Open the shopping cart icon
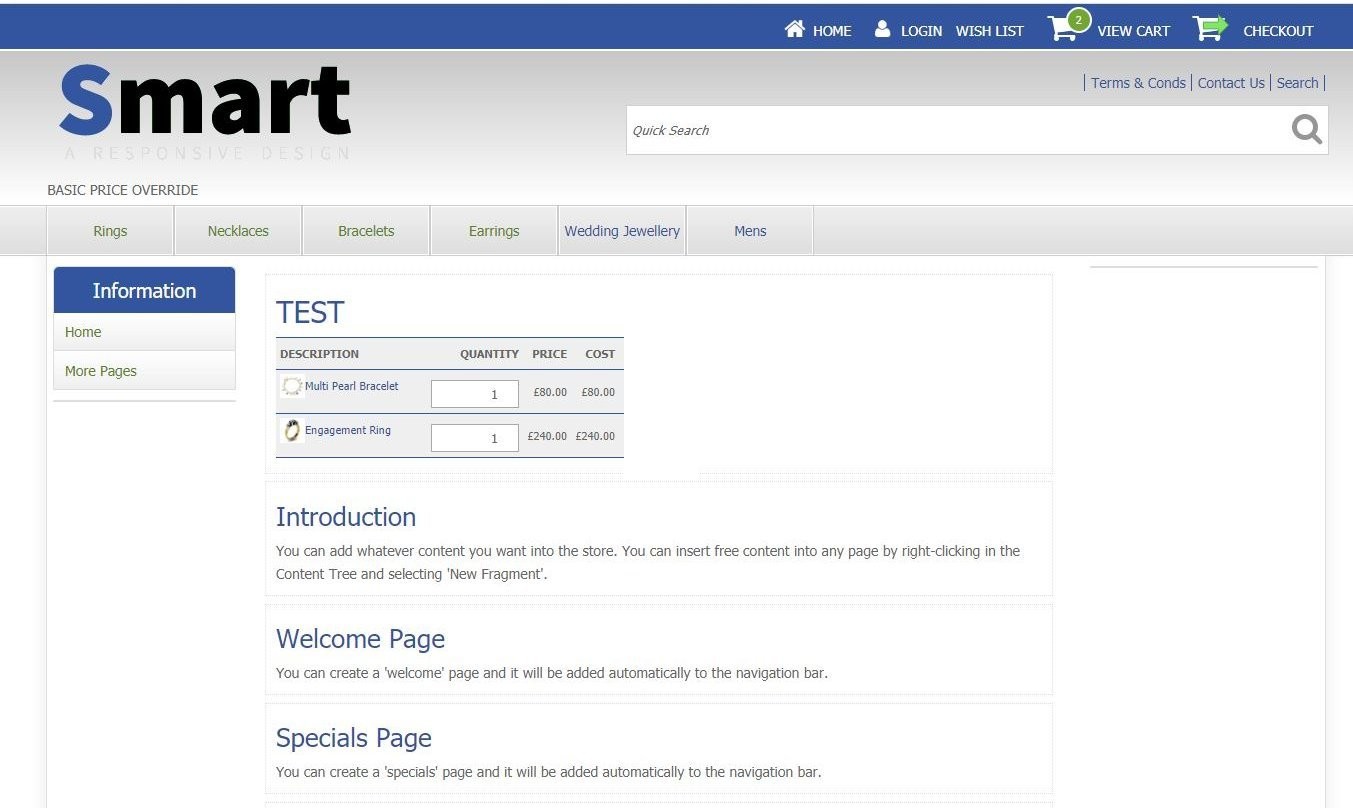Image resolution: width=1353 pixels, height=808 pixels. point(1064,28)
